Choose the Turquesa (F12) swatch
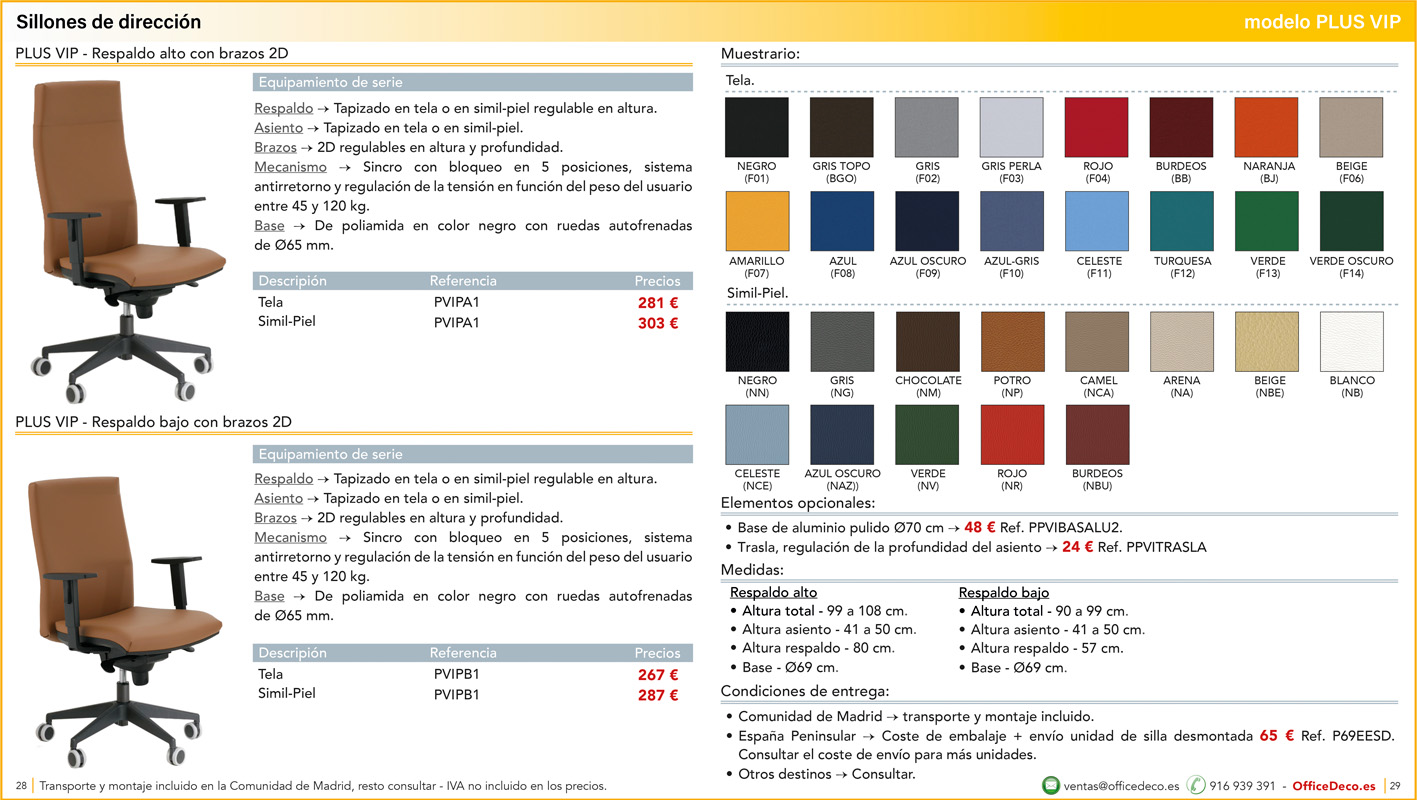 (1182, 221)
